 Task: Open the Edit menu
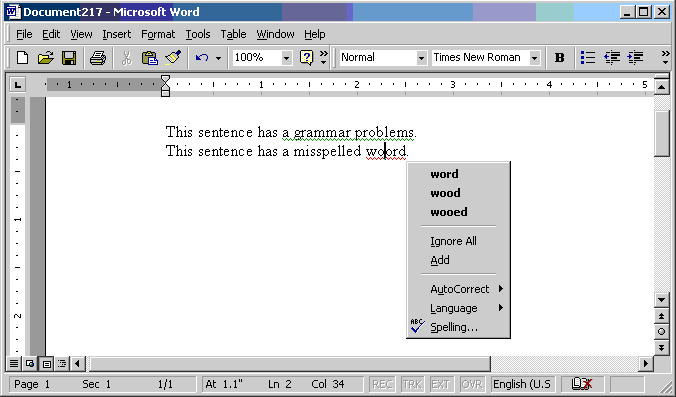pyautogui.click(x=51, y=34)
